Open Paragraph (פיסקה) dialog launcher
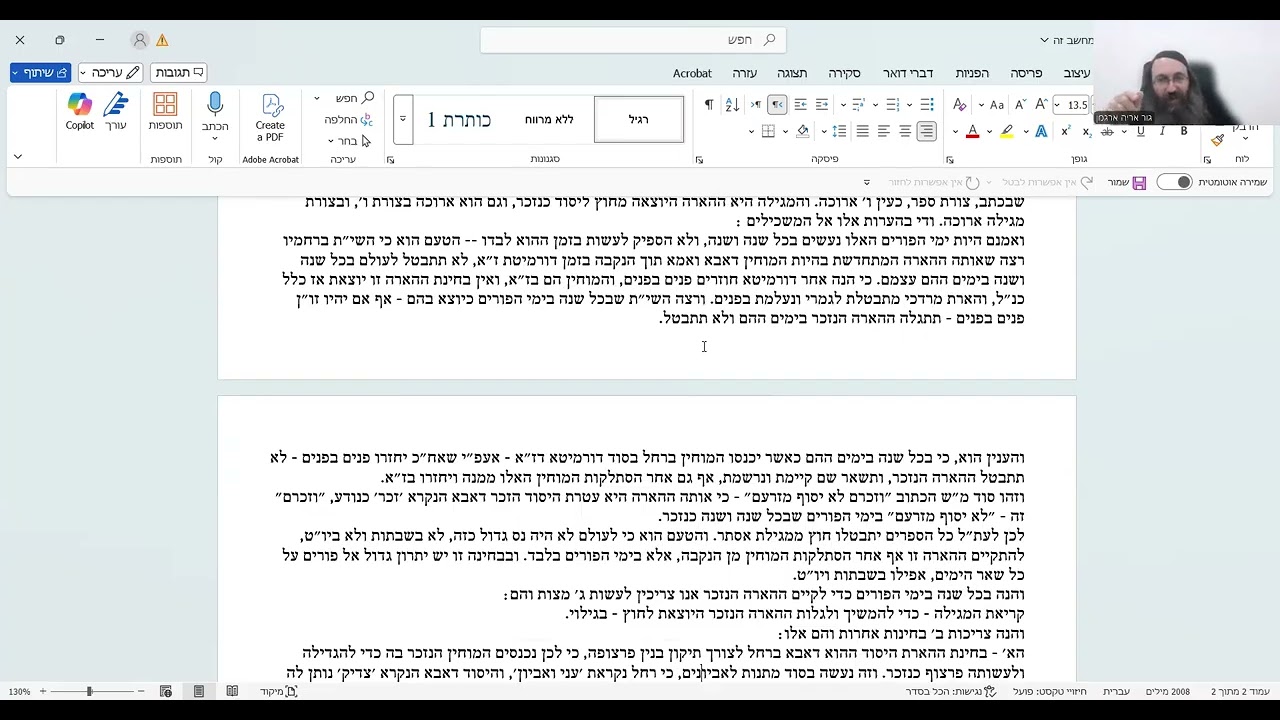The width and height of the screenshot is (1280, 720). click(699, 159)
